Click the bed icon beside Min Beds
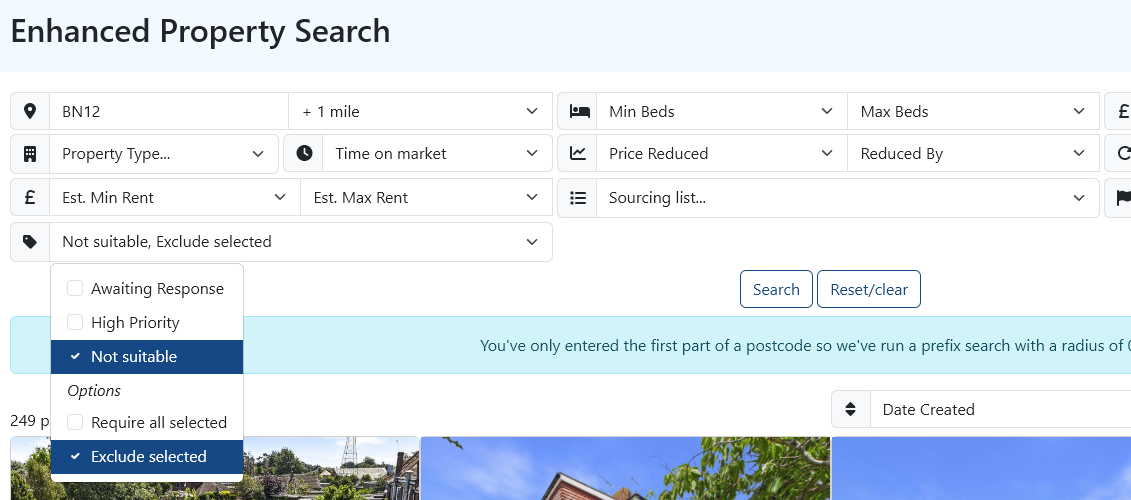The width and height of the screenshot is (1131, 500). [579, 111]
